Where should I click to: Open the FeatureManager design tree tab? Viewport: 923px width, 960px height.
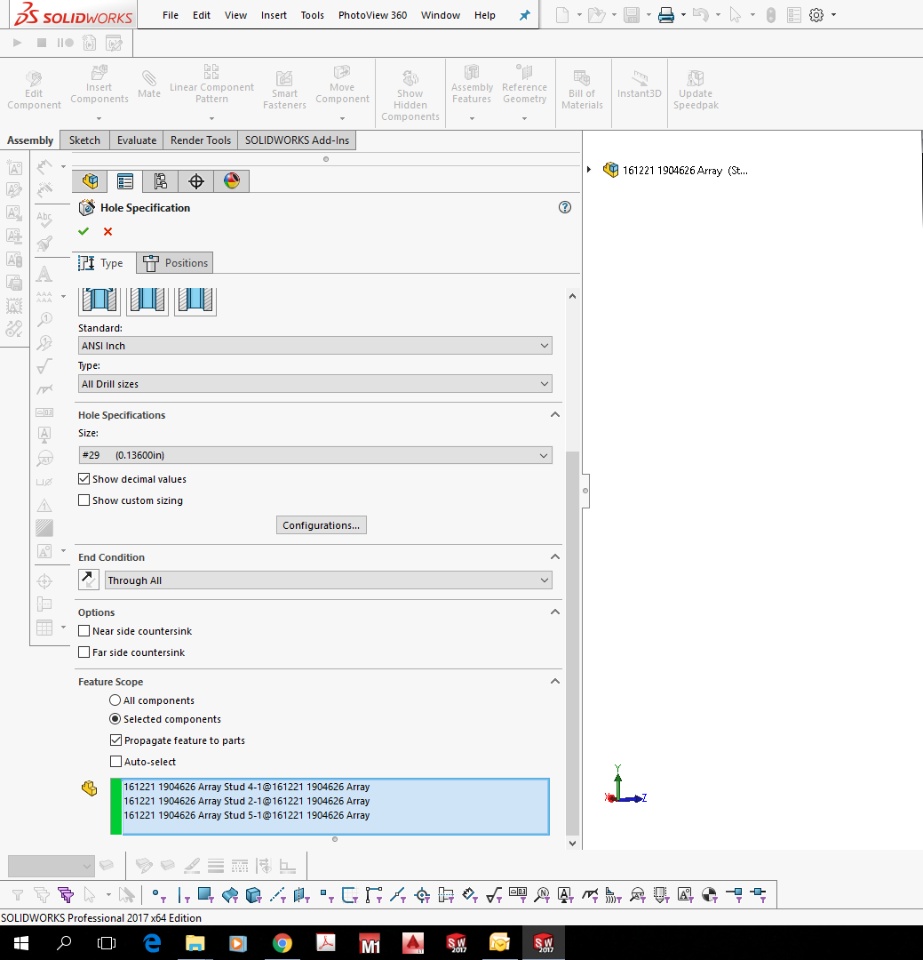[x=90, y=181]
